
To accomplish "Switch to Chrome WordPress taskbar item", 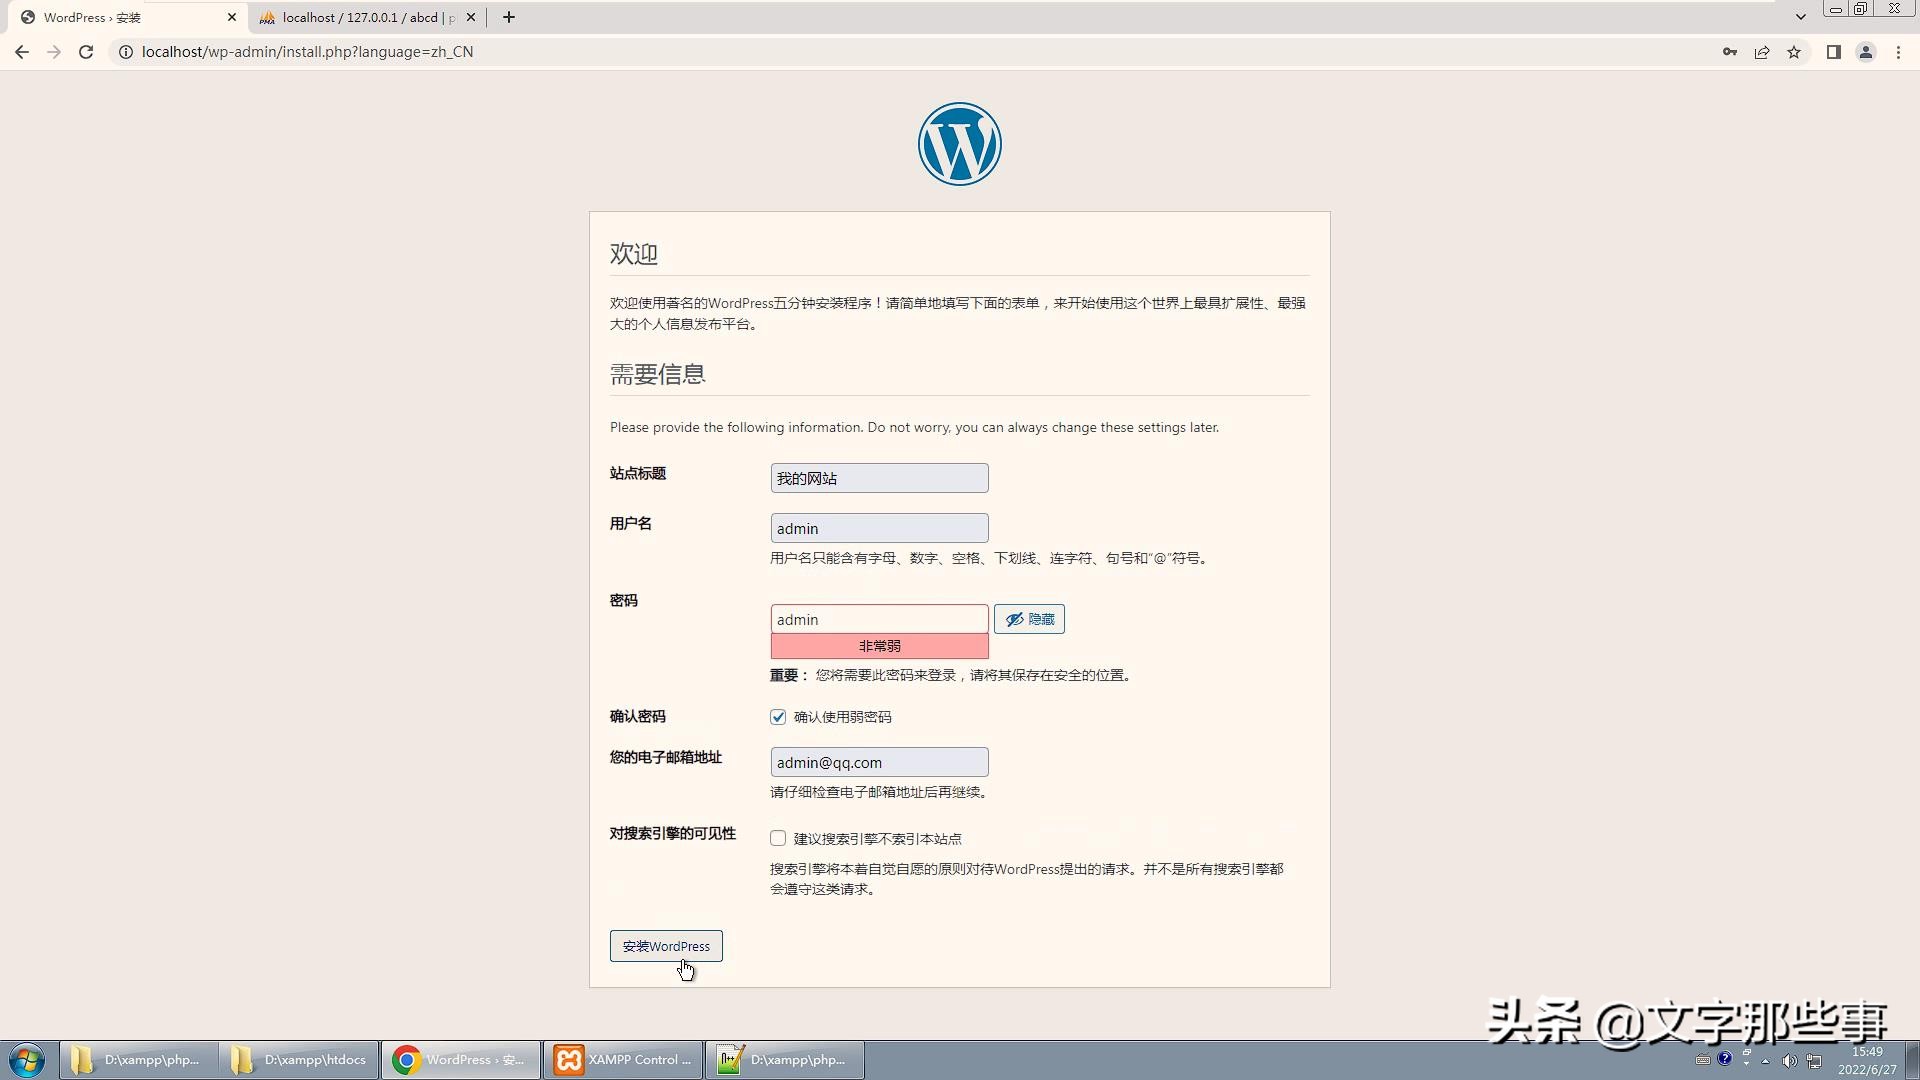I will (461, 1060).
